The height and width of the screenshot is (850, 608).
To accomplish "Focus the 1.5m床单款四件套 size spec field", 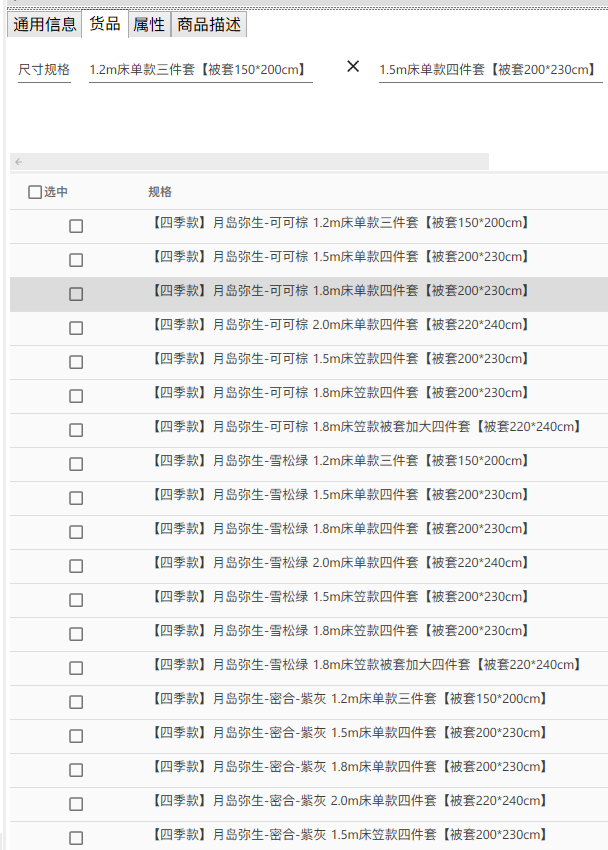I will pyautogui.click(x=489, y=70).
